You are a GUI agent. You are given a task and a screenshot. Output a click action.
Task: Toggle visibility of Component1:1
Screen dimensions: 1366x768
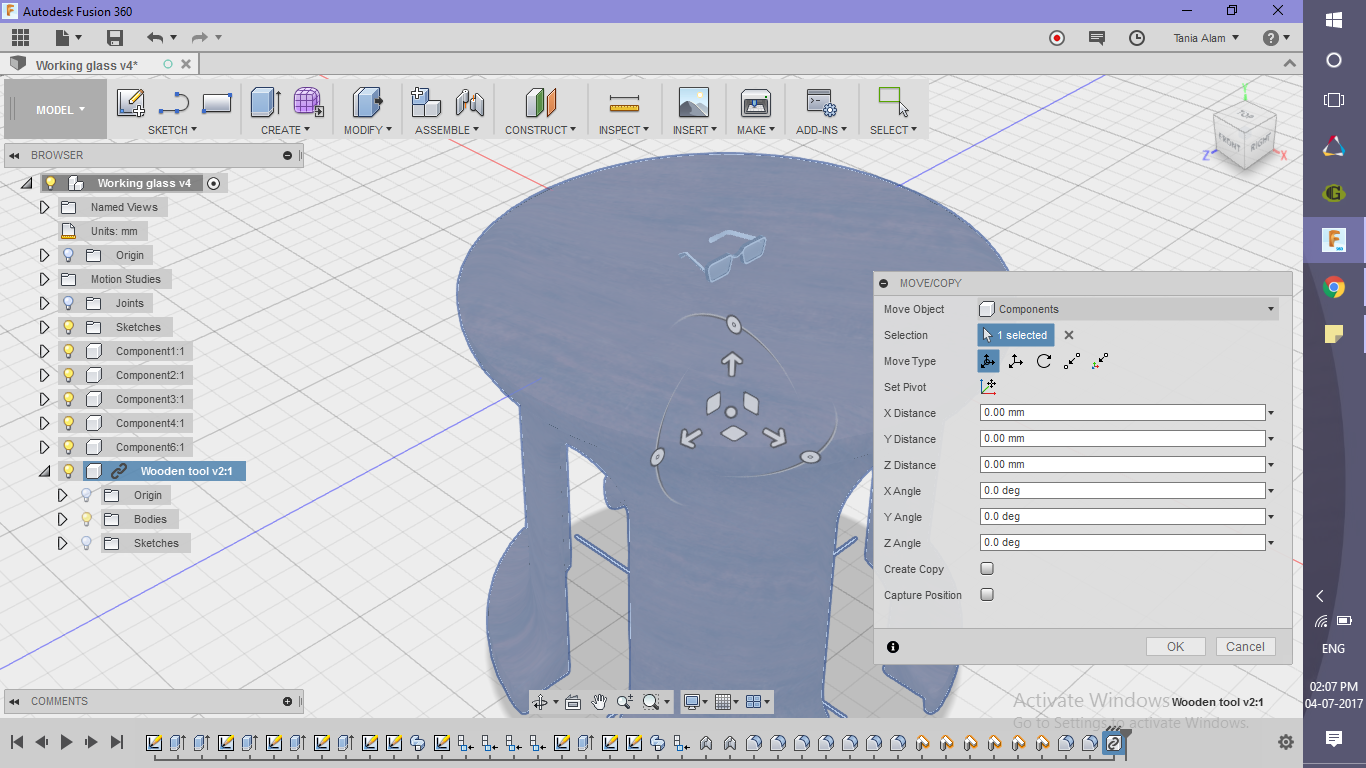(69, 351)
